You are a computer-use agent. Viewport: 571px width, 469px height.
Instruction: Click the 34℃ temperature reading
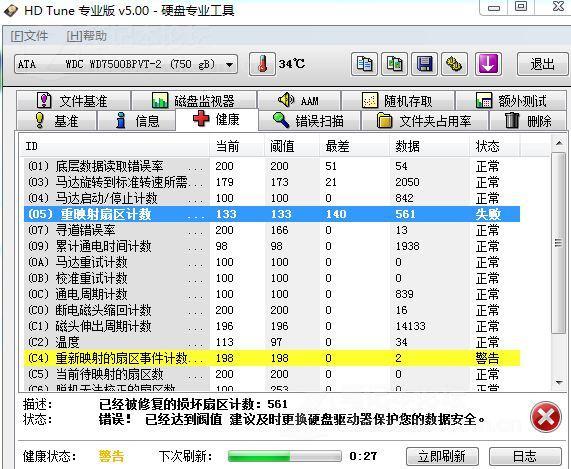click(292, 64)
